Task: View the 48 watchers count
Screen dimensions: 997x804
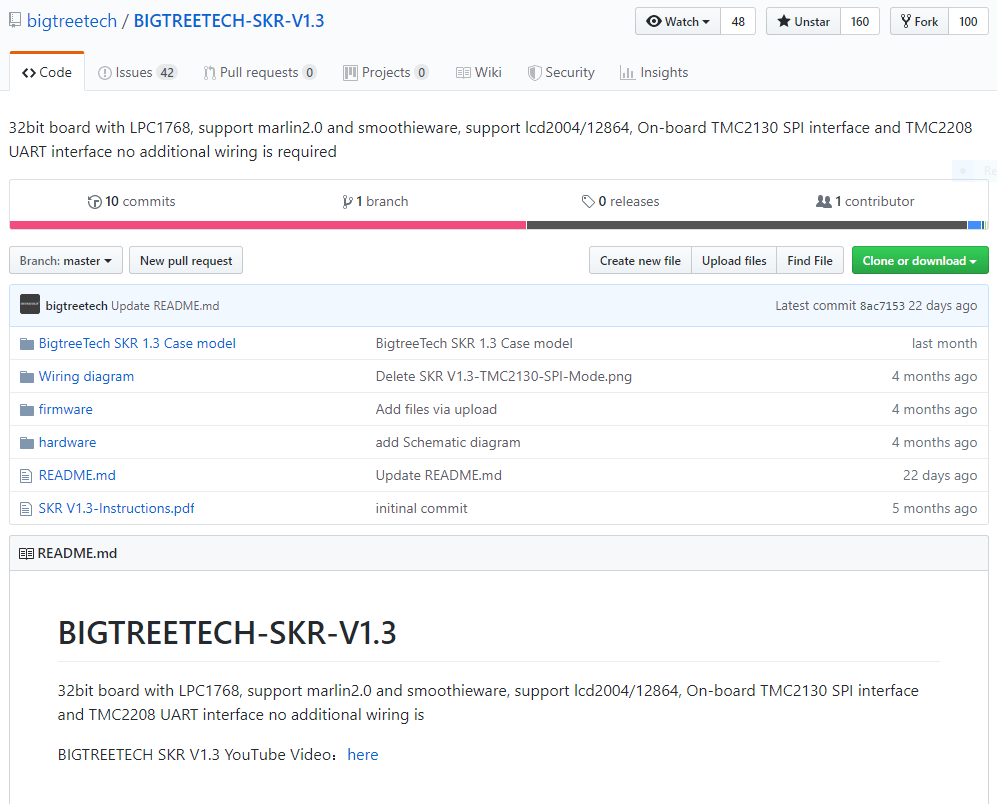Action: pos(738,22)
